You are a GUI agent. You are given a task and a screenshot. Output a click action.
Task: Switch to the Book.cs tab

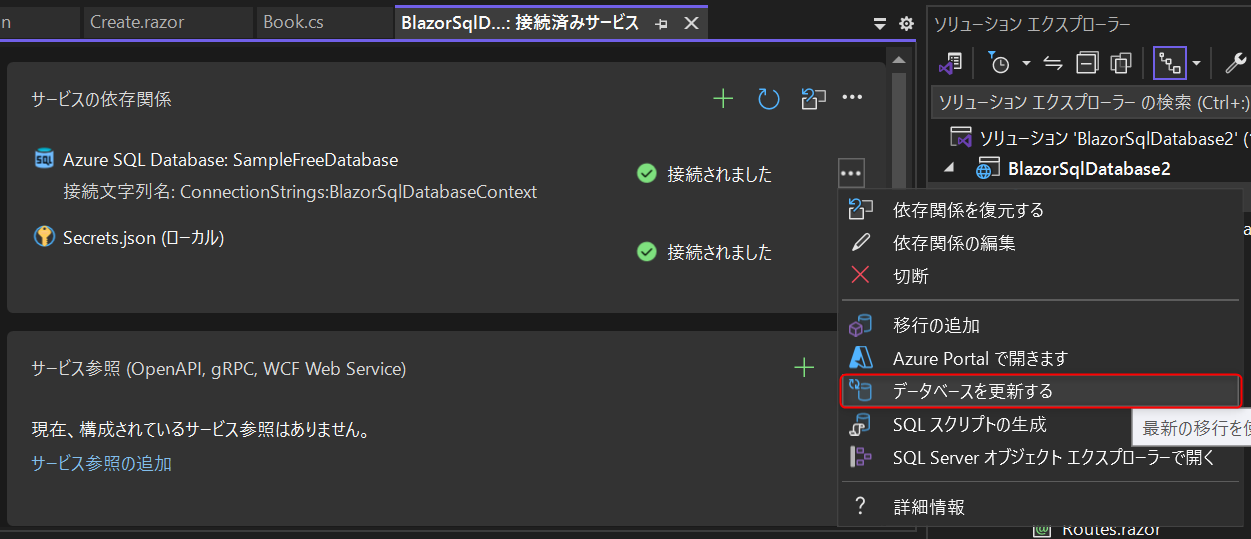(293, 22)
